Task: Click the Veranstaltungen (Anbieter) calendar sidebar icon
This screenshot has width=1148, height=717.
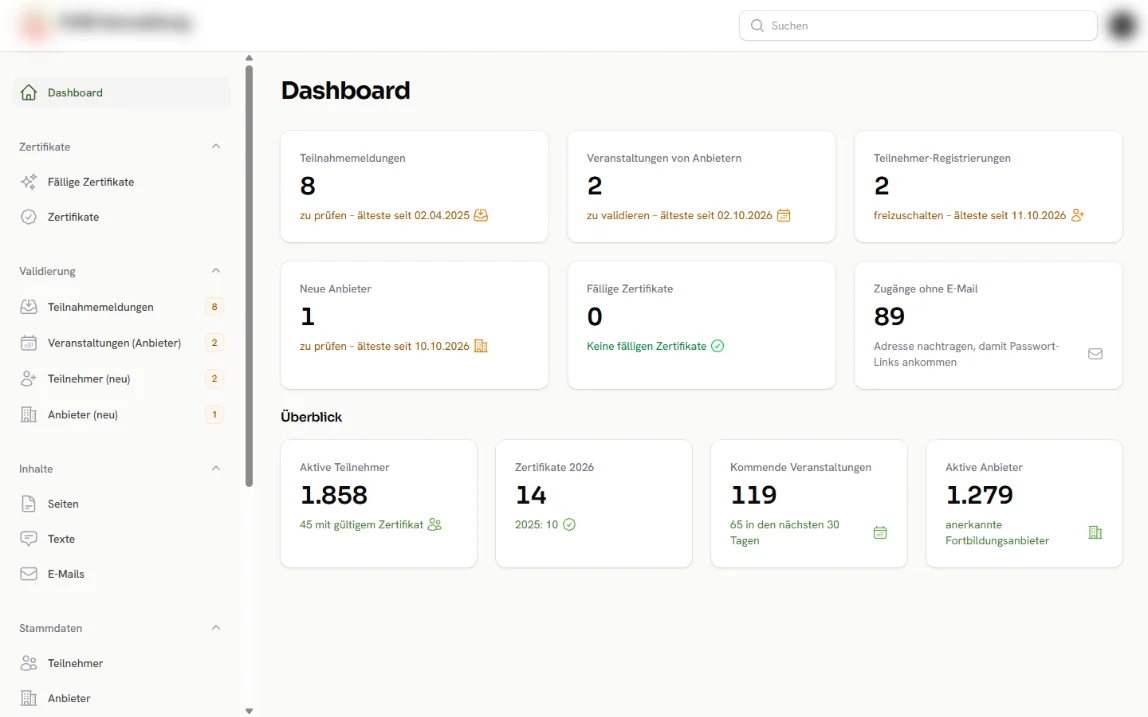Action: (29, 343)
